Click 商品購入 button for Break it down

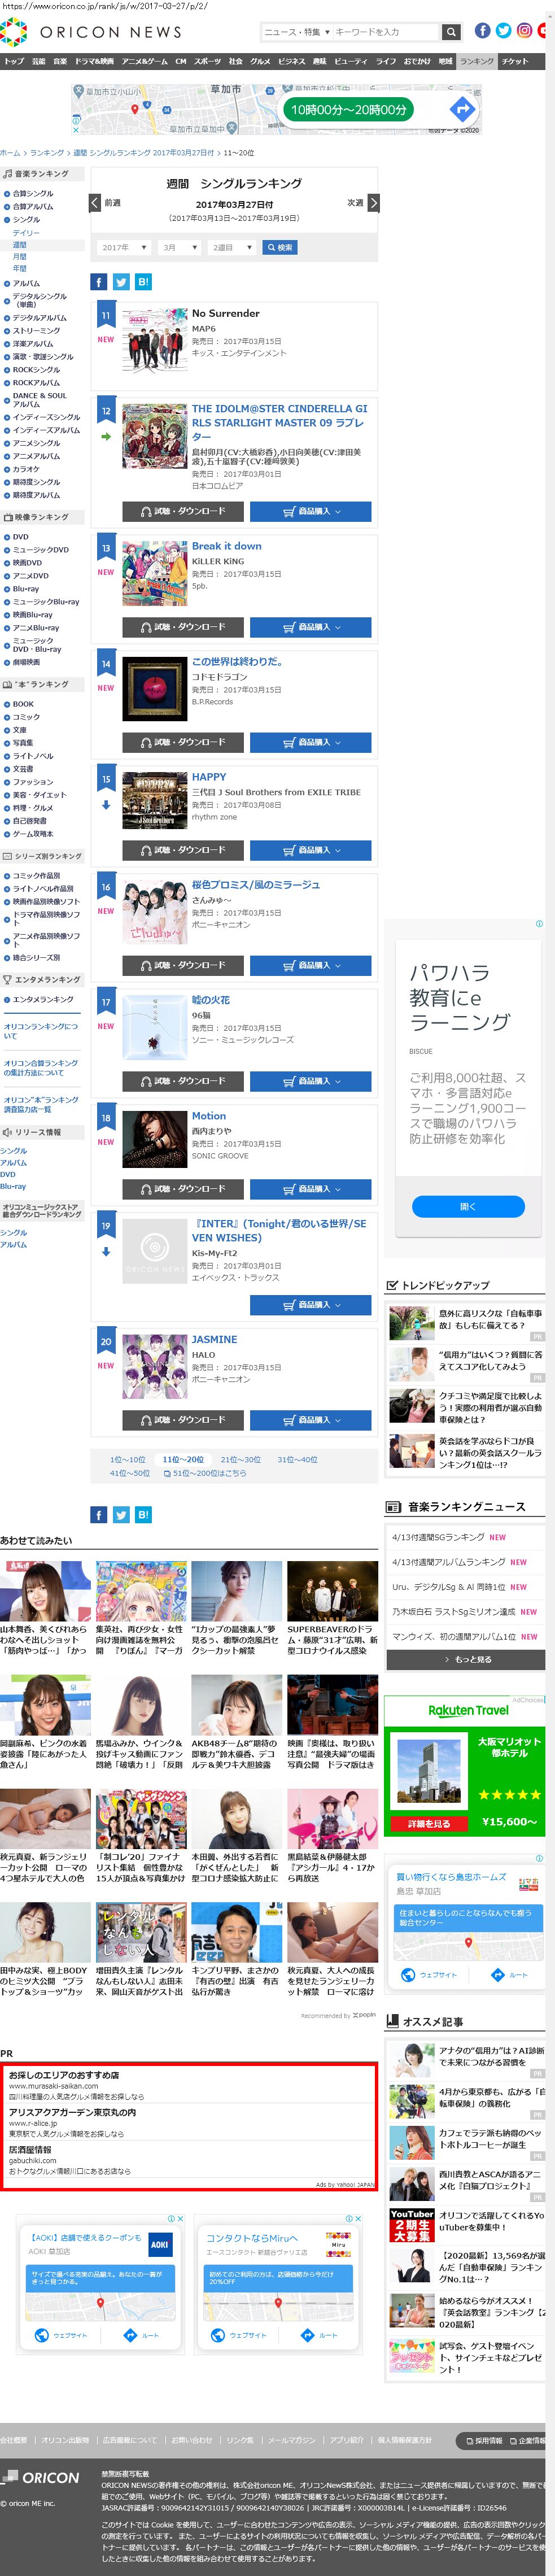pos(311,627)
